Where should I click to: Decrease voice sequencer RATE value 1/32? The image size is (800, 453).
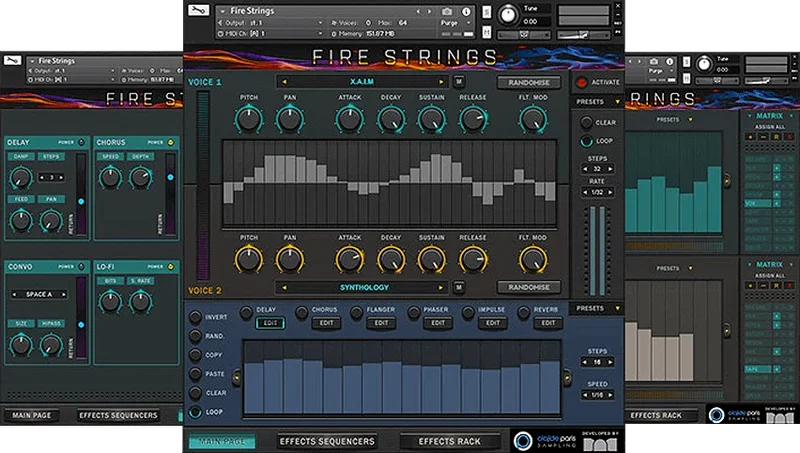coord(585,192)
